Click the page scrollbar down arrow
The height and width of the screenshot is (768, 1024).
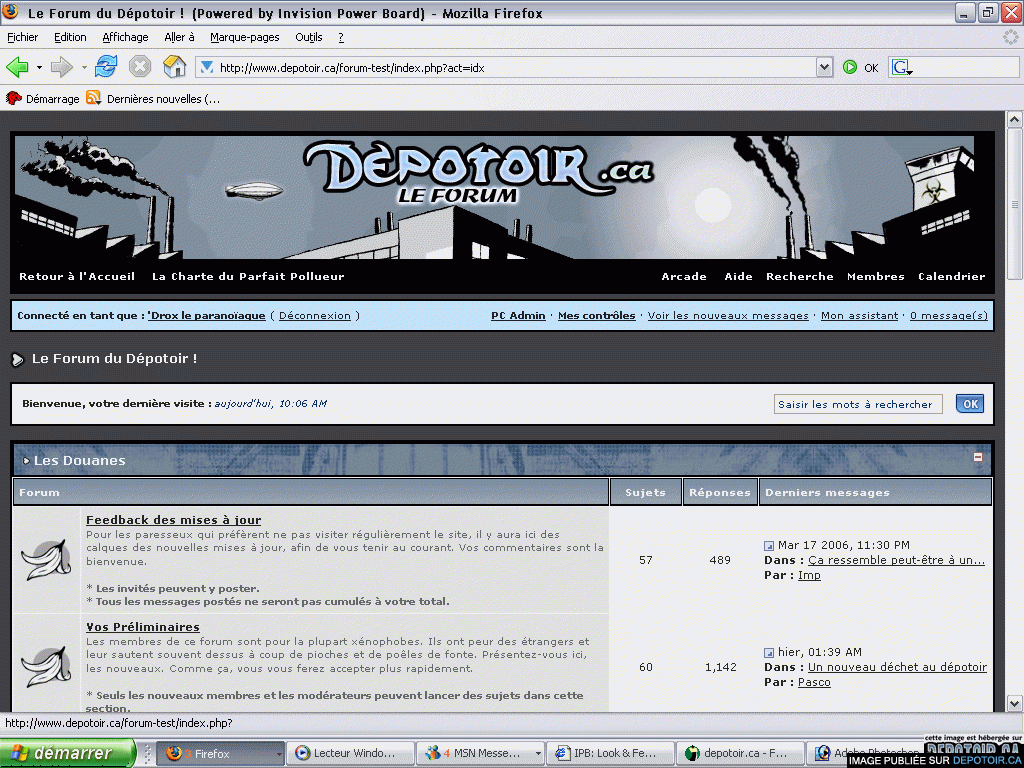click(x=1014, y=703)
